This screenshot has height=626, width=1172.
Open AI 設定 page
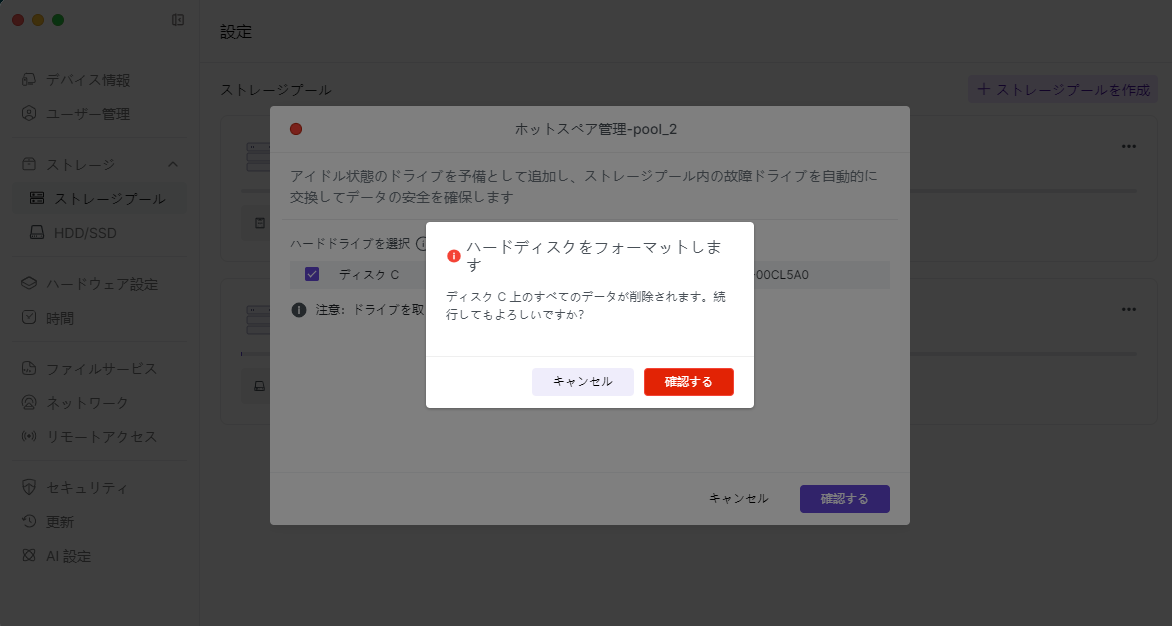coord(68,556)
